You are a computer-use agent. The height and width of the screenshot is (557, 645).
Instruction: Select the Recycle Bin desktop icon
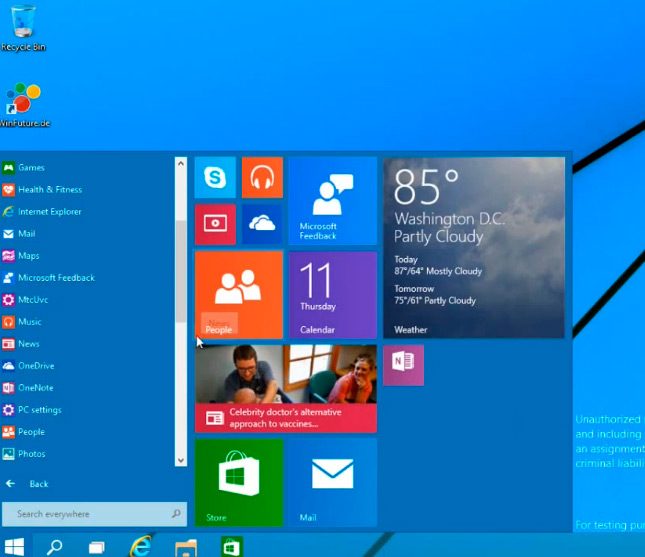point(23,28)
